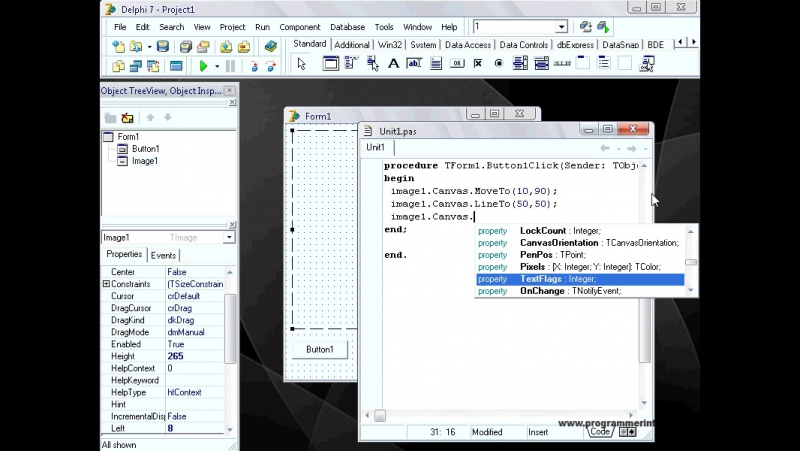Select Form1 root in Object TreeView

pyautogui.click(x=128, y=137)
